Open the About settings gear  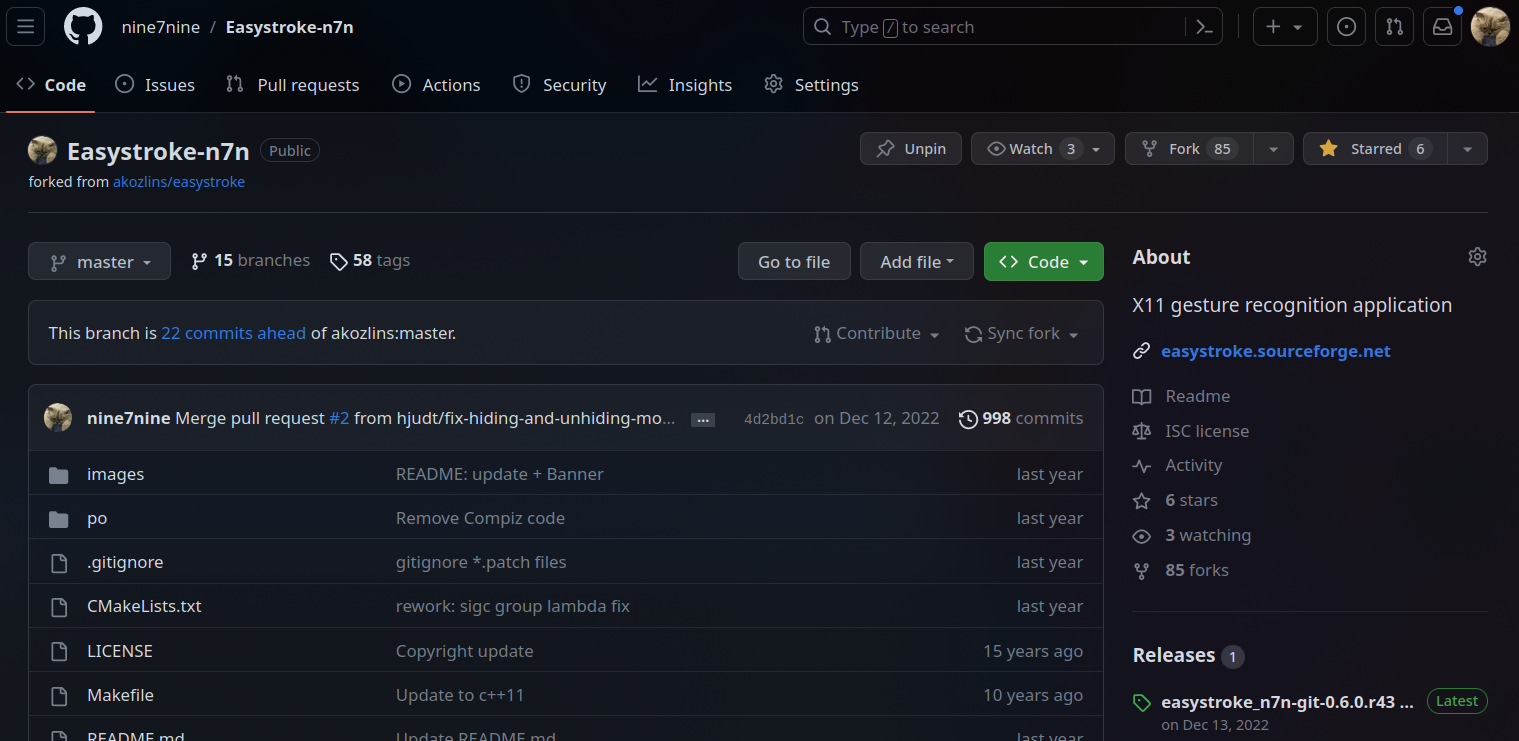point(1477,257)
